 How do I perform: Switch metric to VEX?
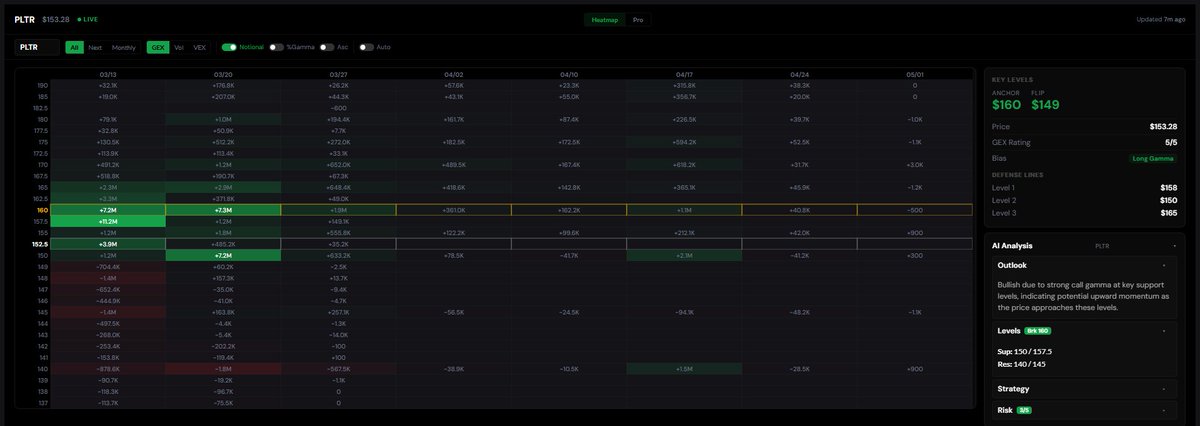pos(199,46)
